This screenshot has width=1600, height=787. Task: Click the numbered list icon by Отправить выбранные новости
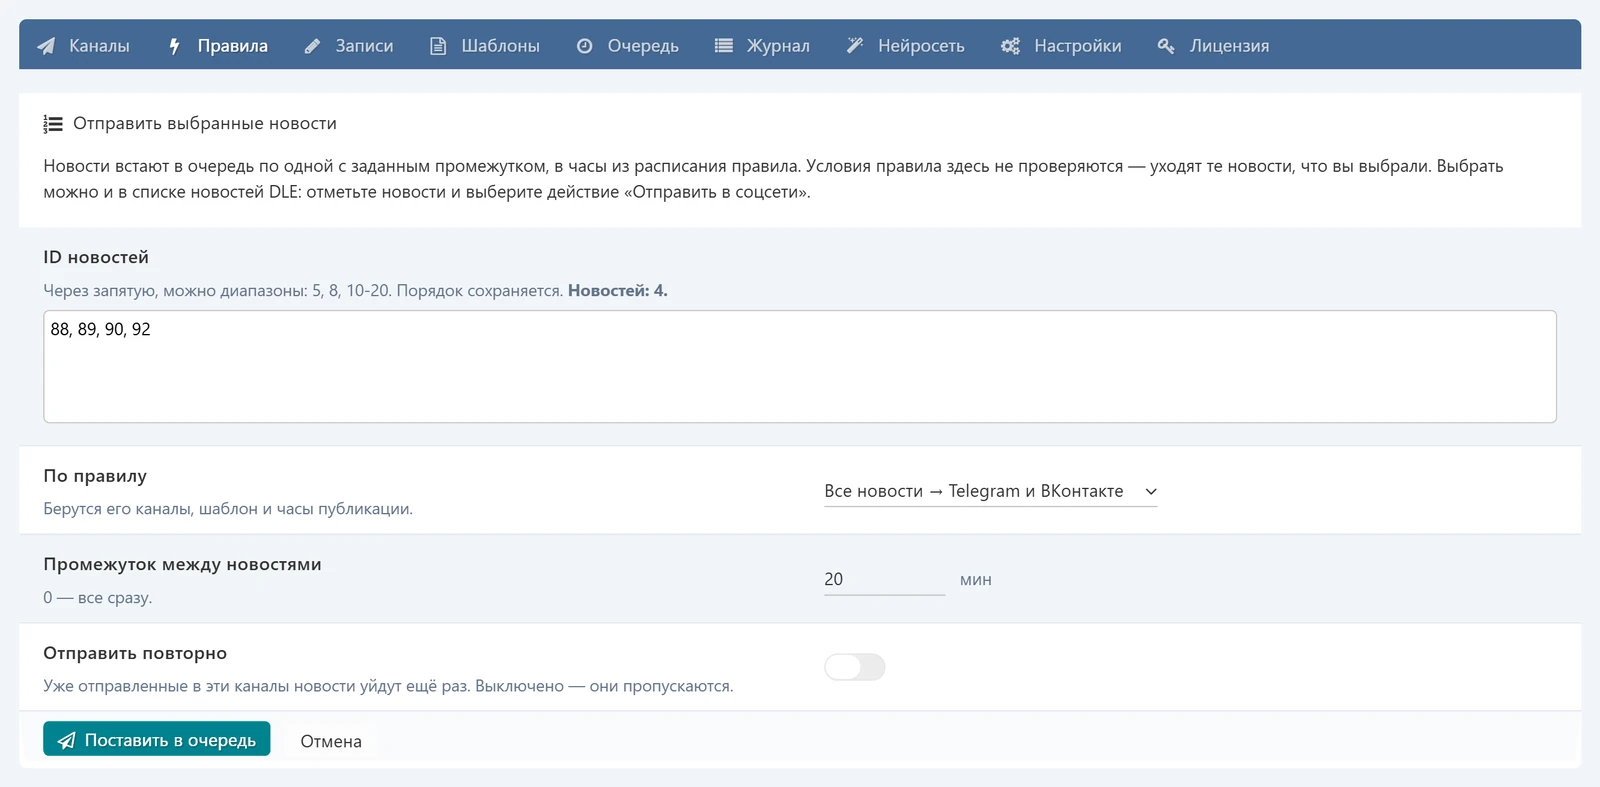(53, 124)
